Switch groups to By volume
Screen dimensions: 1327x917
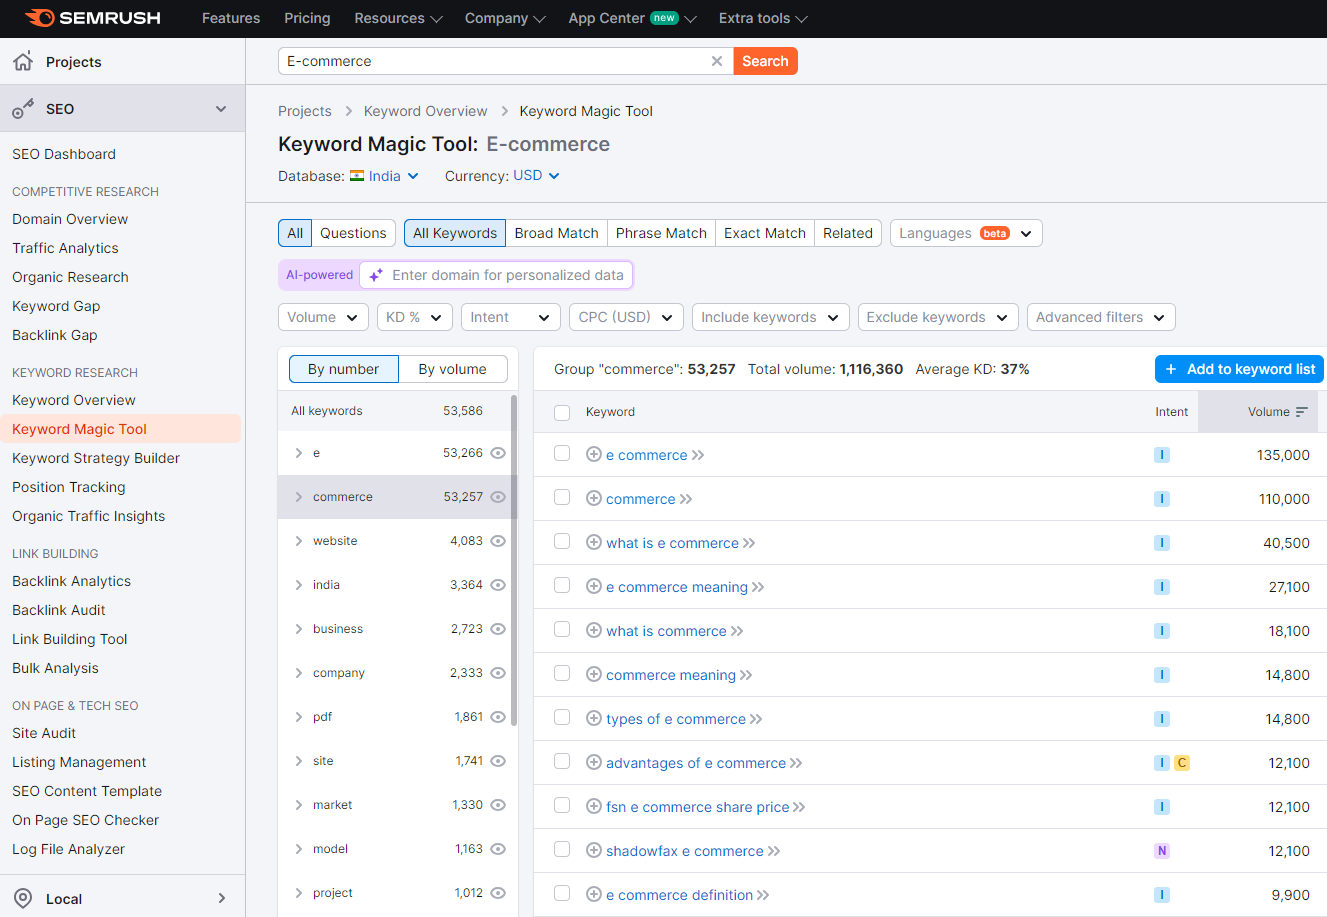(x=453, y=369)
